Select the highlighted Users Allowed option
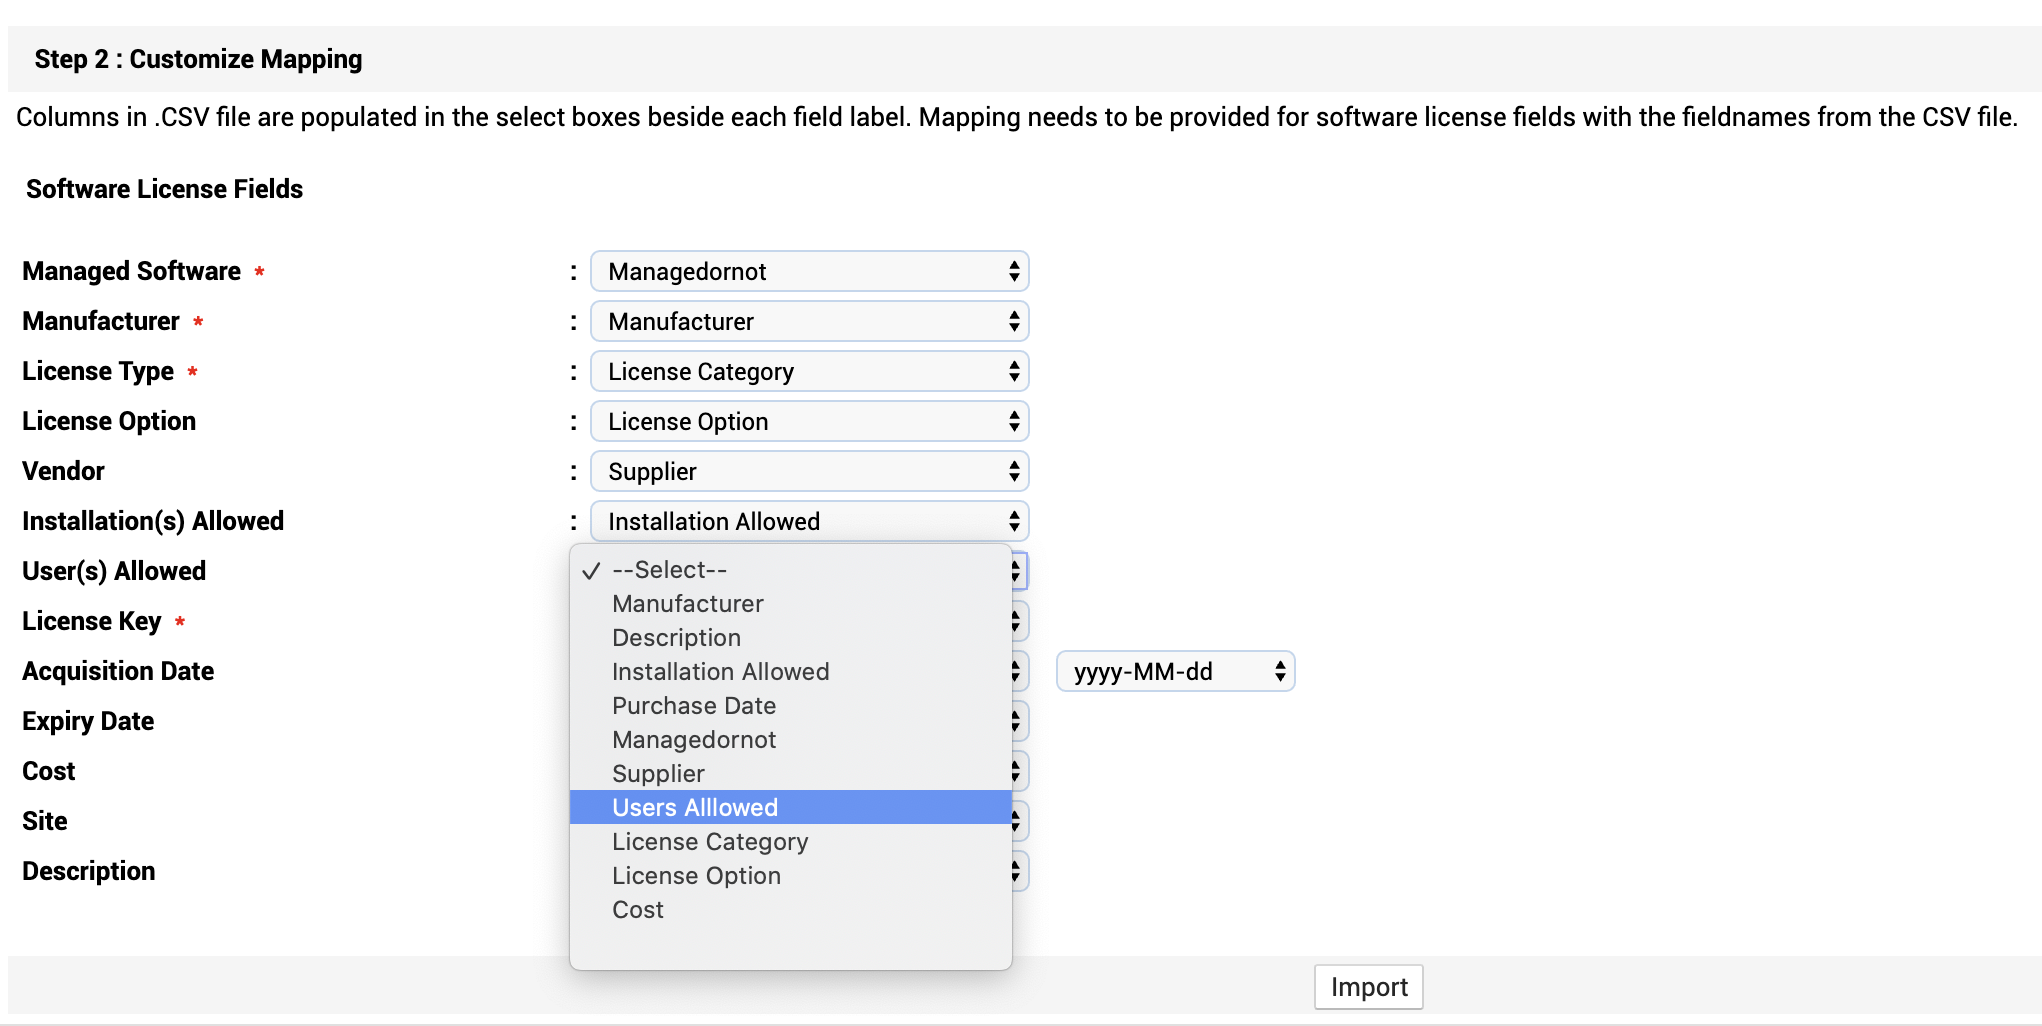2042x1026 pixels. [695, 808]
